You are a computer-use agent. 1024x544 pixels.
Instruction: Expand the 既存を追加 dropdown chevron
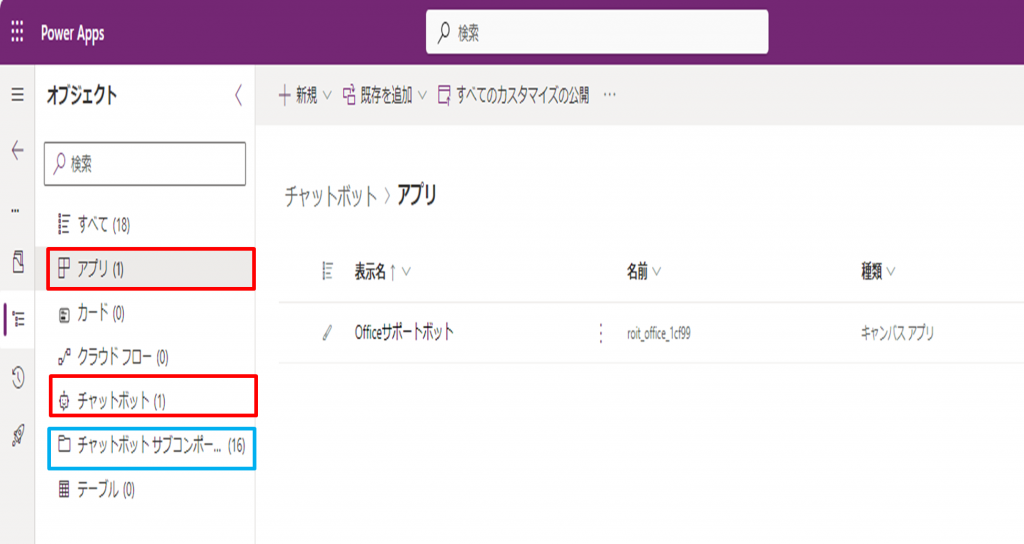423,95
